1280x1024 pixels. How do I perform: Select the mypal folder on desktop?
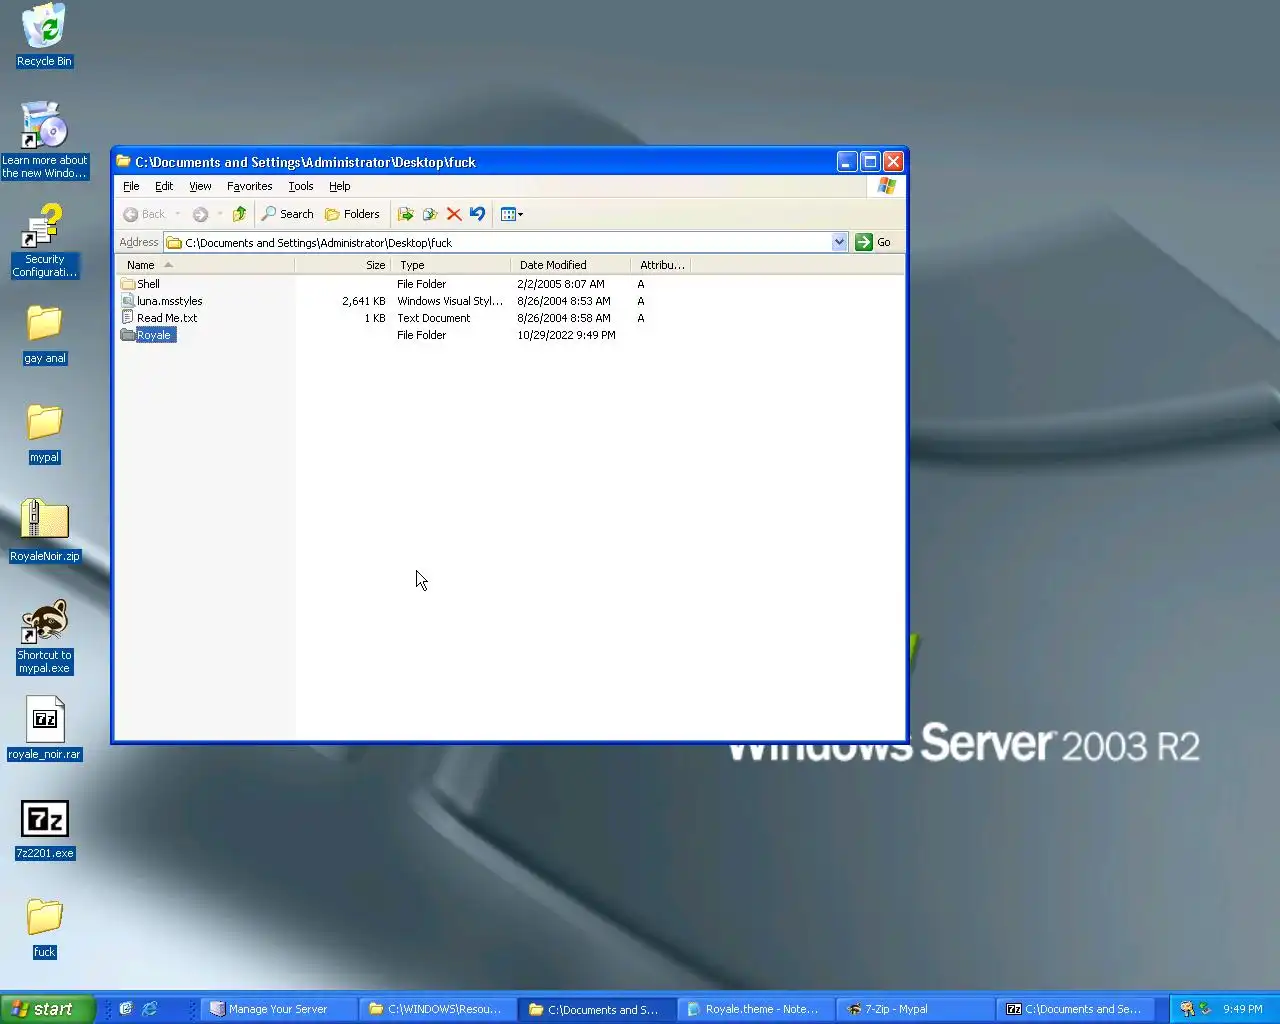[44, 434]
